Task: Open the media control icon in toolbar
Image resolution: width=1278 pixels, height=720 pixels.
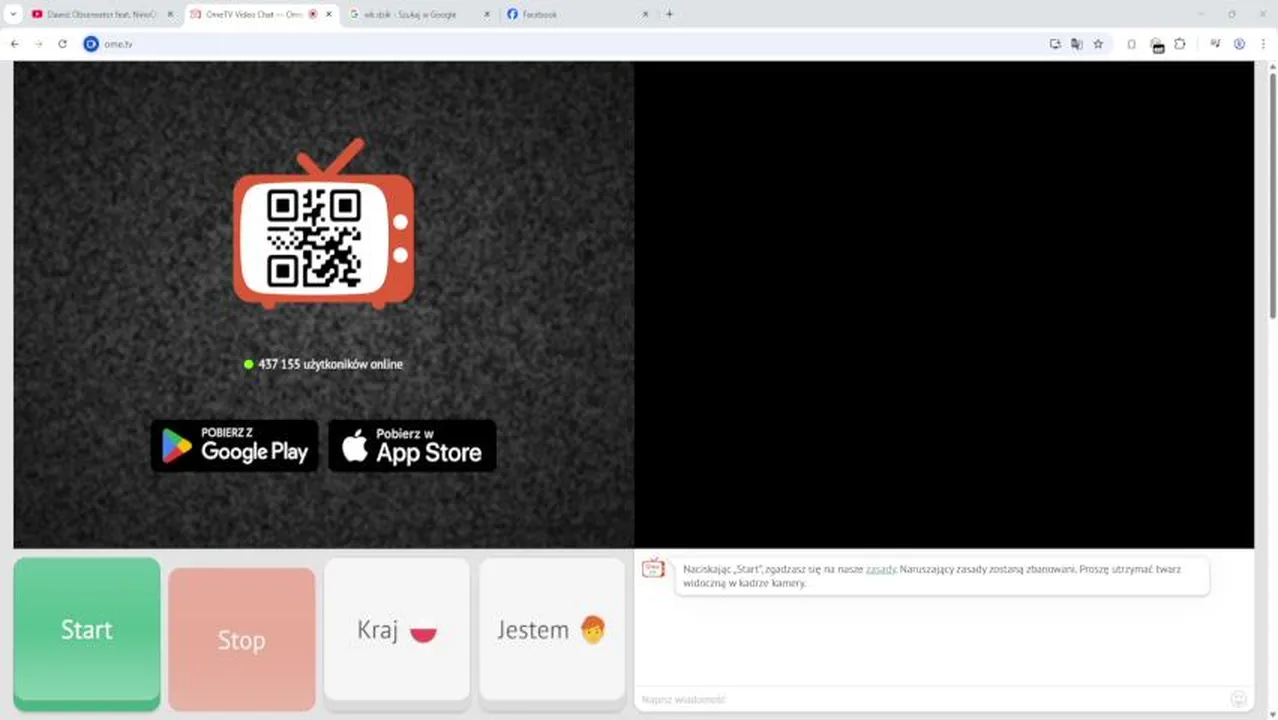Action: [x=1215, y=44]
